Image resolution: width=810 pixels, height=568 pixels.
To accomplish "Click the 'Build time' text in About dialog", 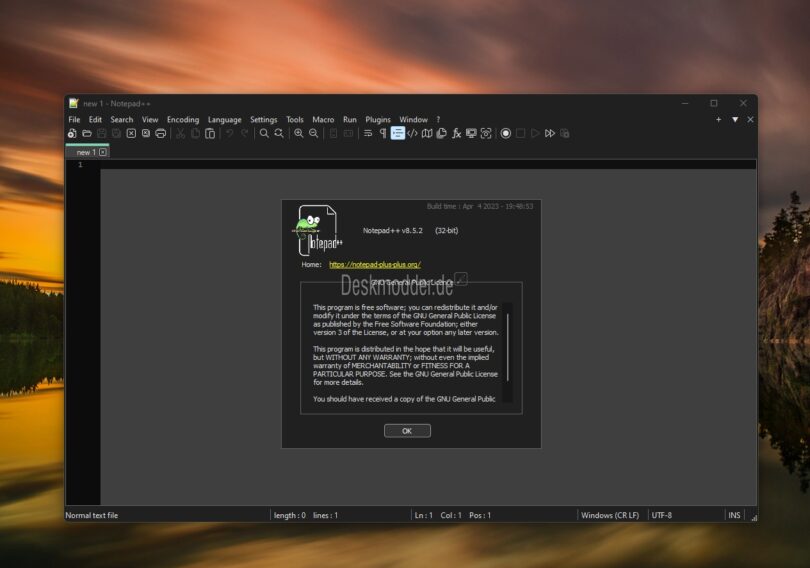I will (x=480, y=206).
